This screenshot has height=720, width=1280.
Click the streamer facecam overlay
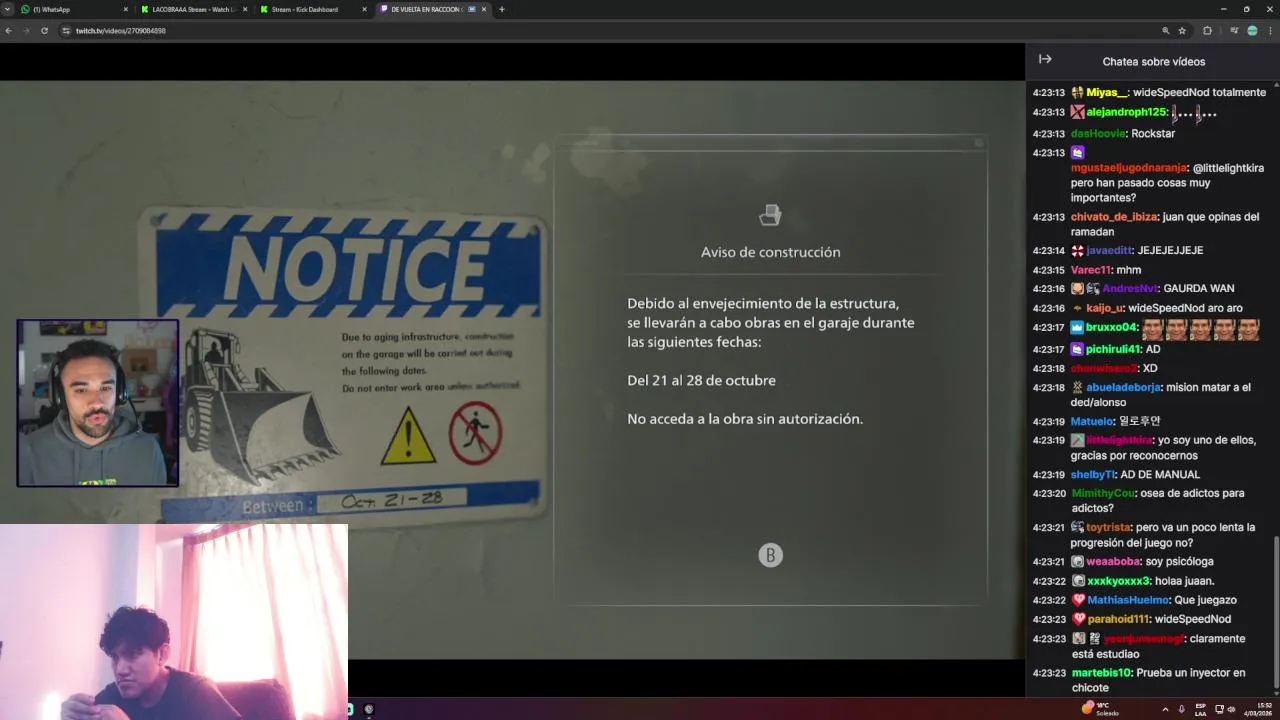(x=97, y=403)
